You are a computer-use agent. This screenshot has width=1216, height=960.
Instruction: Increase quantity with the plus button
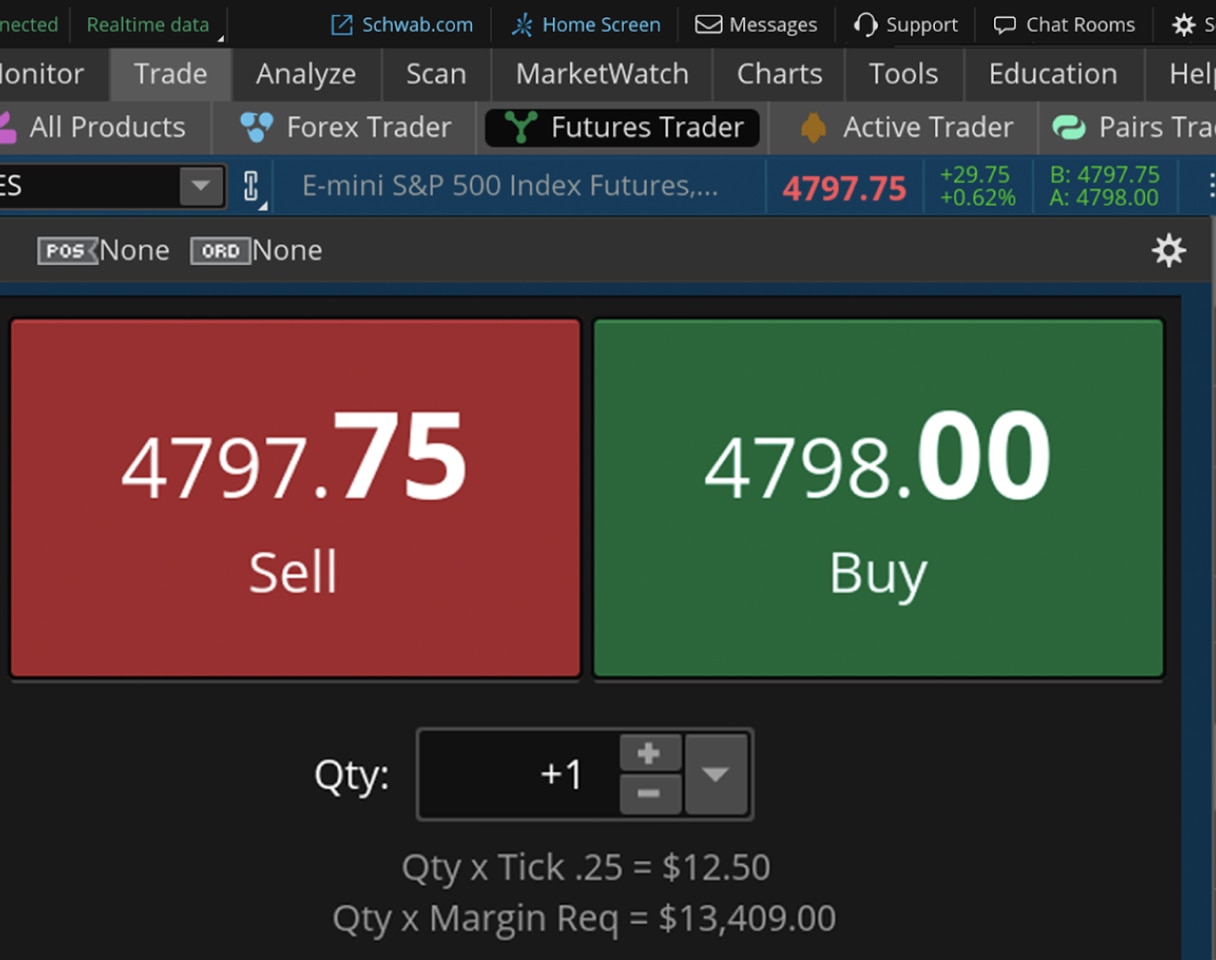[x=649, y=753]
